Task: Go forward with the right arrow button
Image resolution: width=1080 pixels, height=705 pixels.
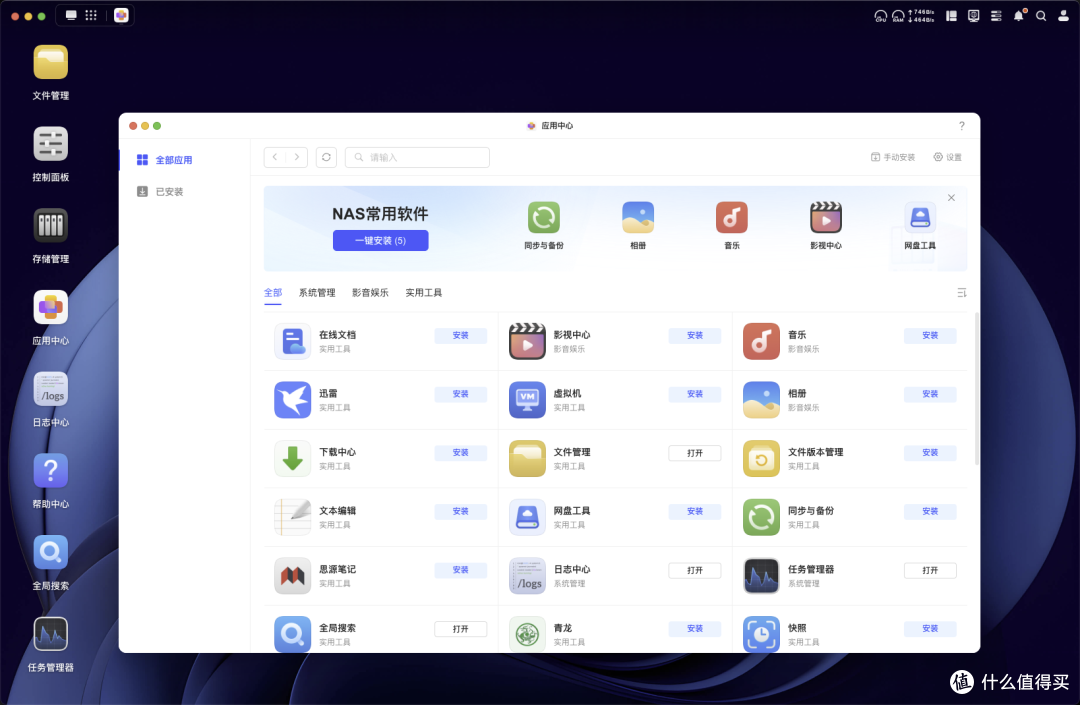Action: click(297, 157)
